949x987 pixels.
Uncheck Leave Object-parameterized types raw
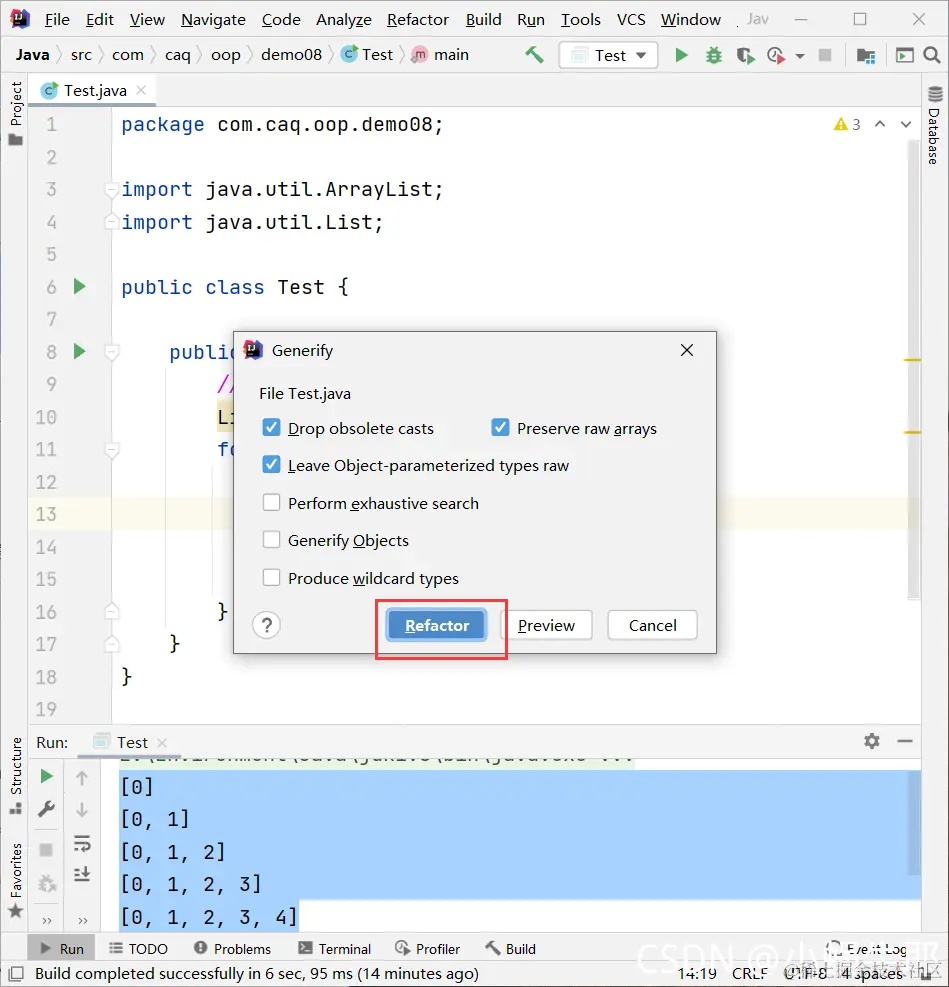pyautogui.click(x=271, y=465)
